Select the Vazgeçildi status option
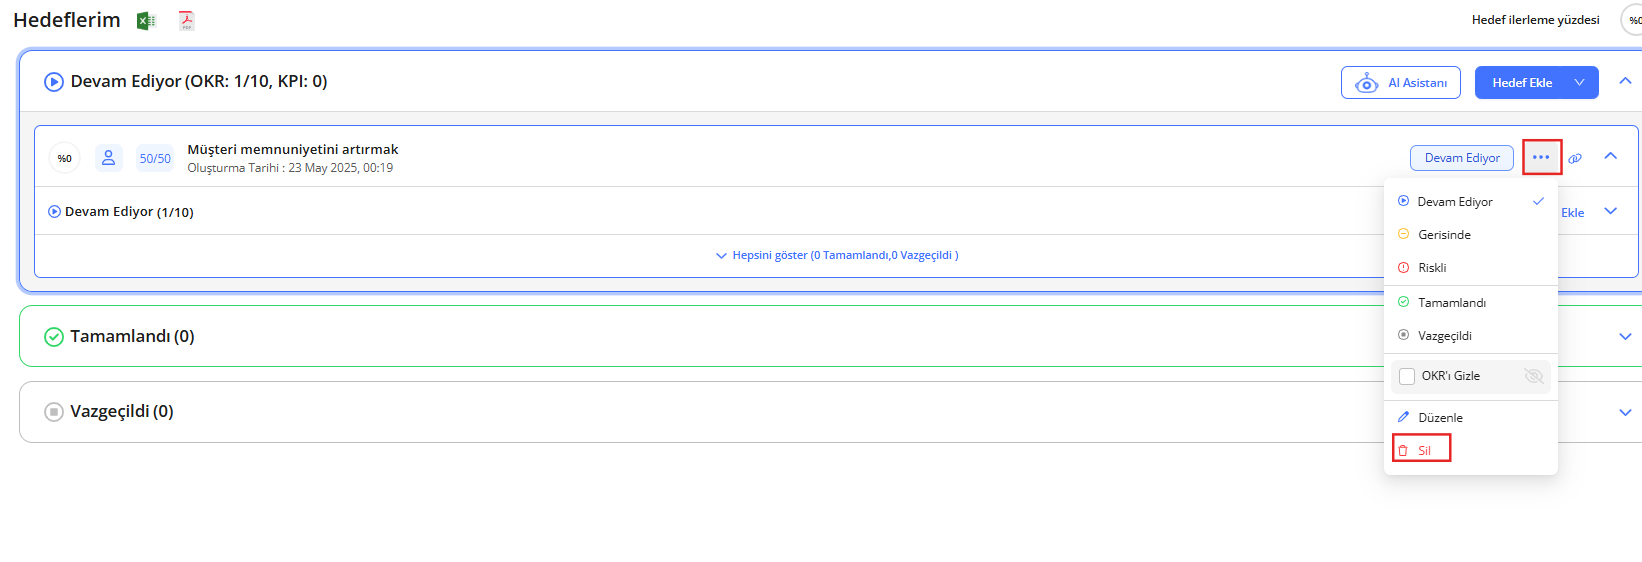 [x=1444, y=336]
